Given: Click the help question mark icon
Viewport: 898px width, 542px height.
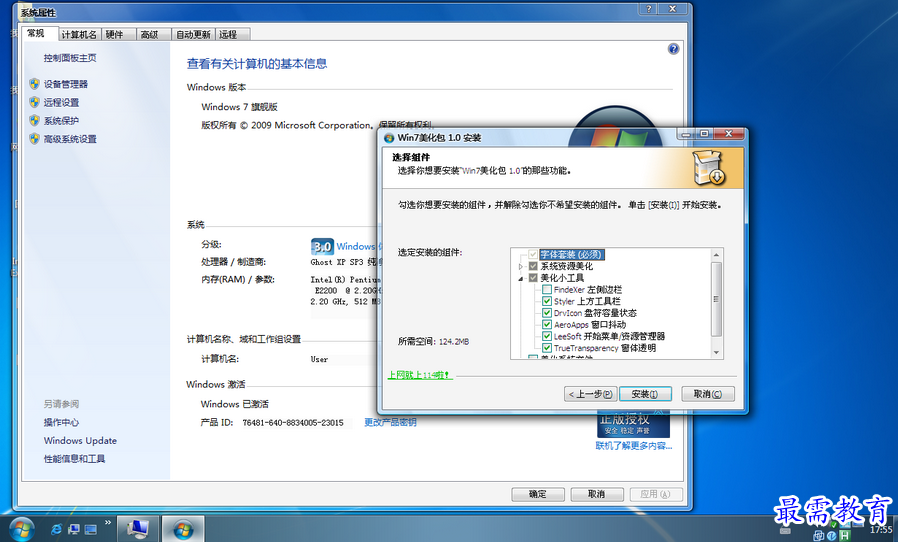Looking at the screenshot, I should click(x=674, y=49).
